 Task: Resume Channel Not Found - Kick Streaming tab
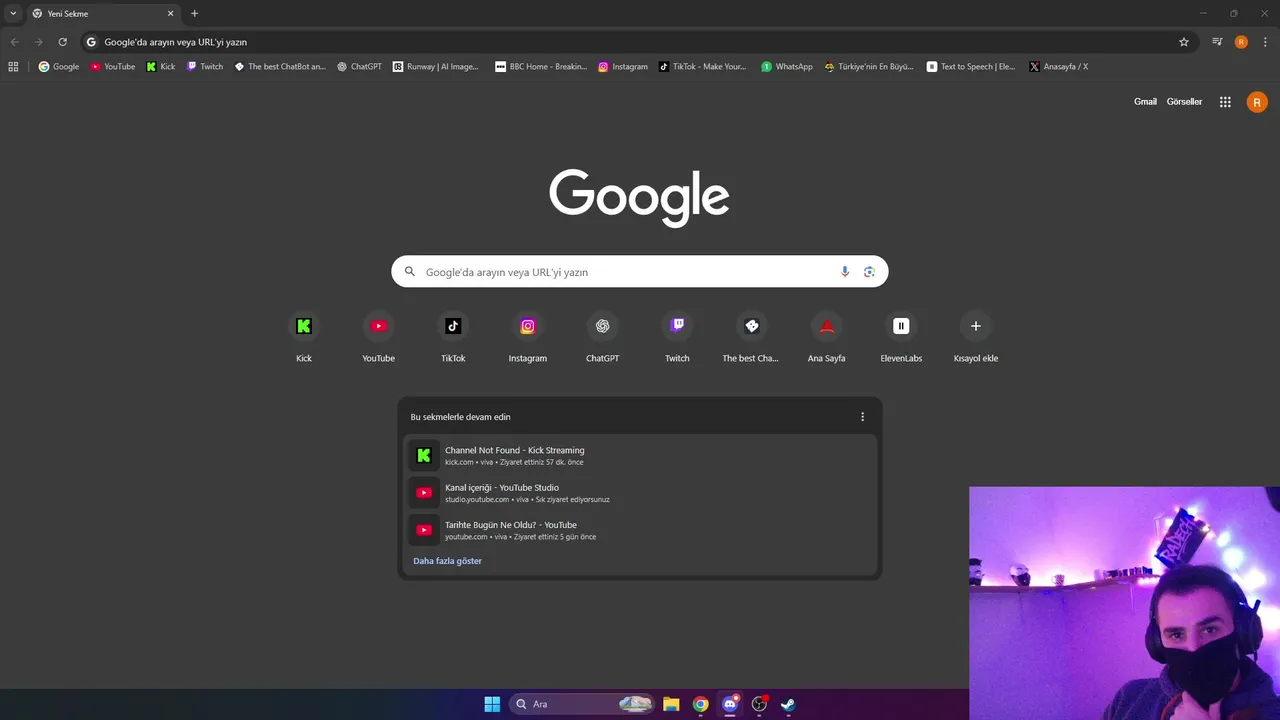[x=640, y=455]
